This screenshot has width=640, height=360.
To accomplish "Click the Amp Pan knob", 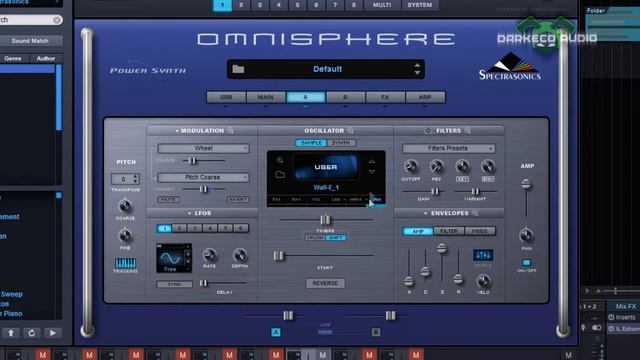I will point(526,236).
